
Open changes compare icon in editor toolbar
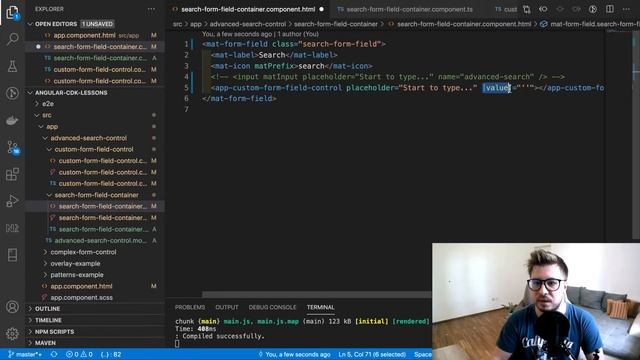pos(527,9)
